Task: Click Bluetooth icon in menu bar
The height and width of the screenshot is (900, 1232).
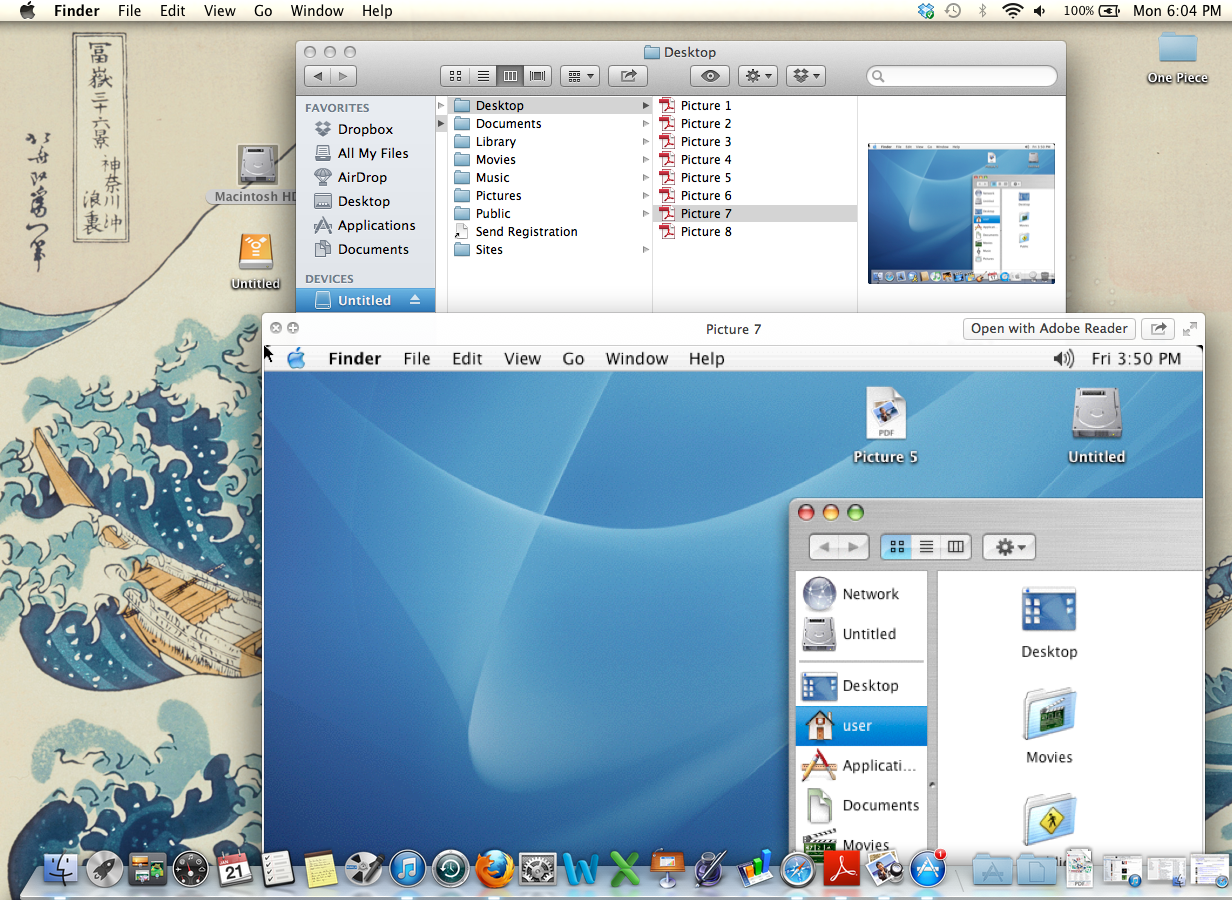Action: pyautogui.click(x=982, y=11)
